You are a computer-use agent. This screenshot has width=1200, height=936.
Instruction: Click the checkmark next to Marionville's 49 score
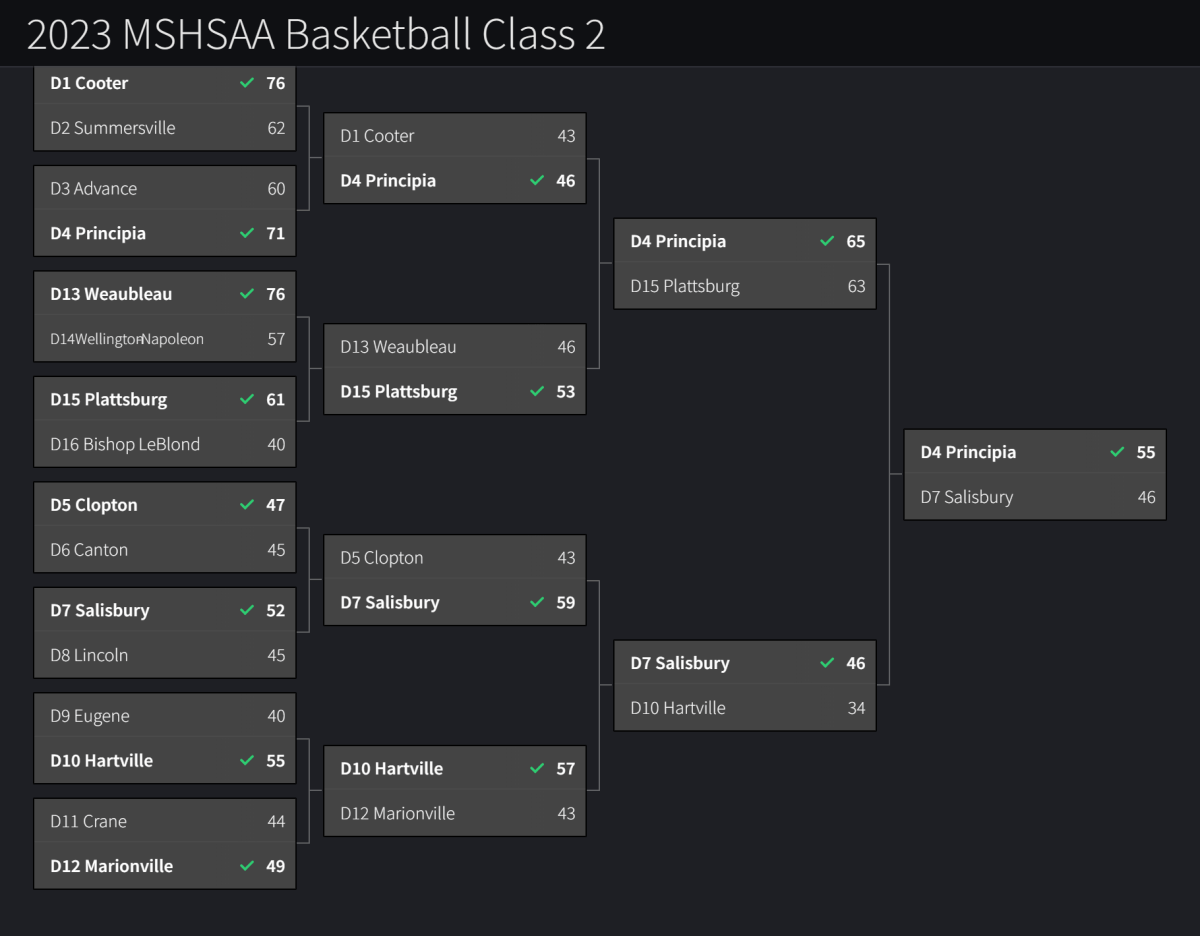[247, 866]
